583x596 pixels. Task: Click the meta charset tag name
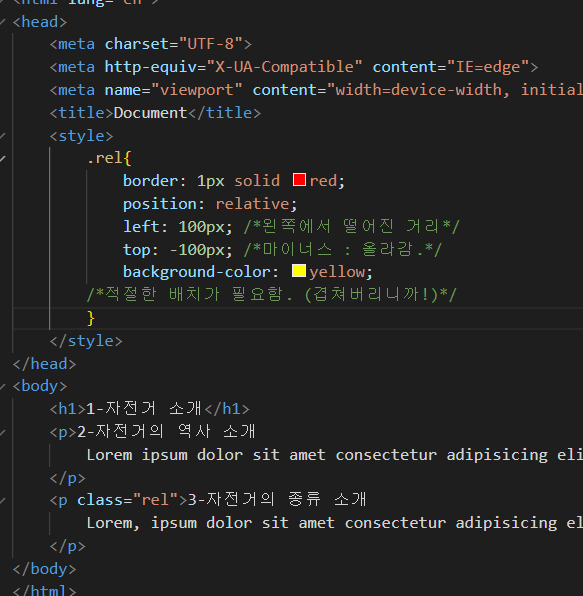[x=76, y=44]
